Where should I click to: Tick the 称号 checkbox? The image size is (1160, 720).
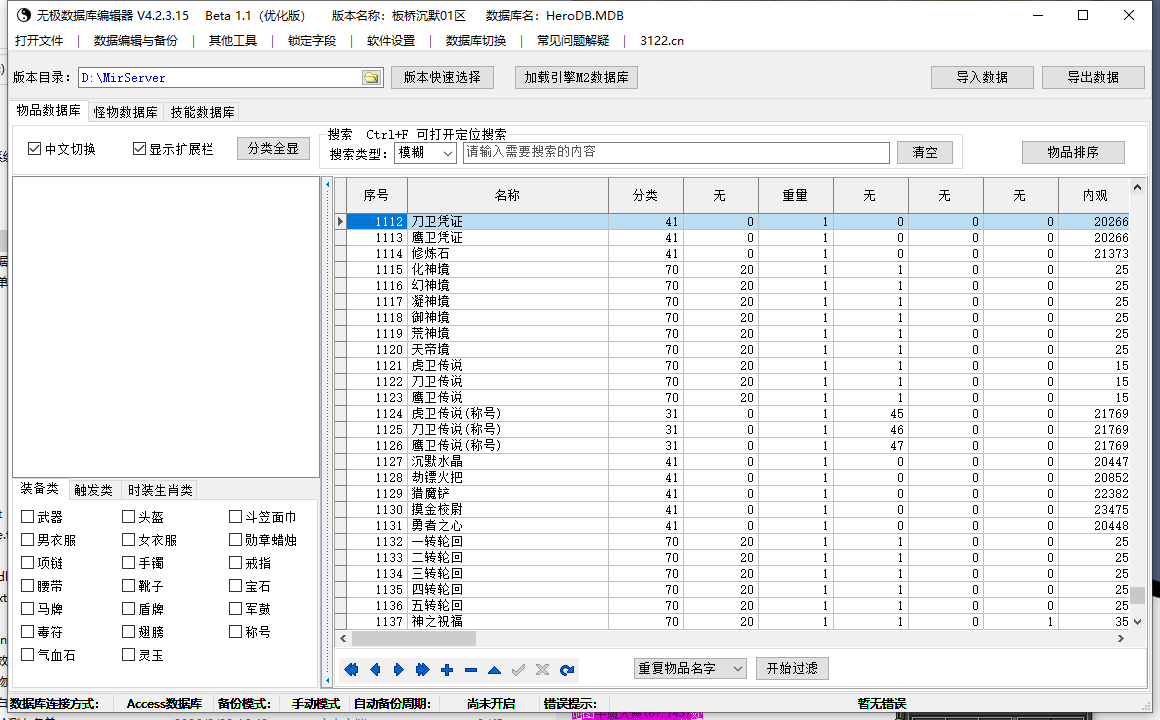(x=235, y=631)
